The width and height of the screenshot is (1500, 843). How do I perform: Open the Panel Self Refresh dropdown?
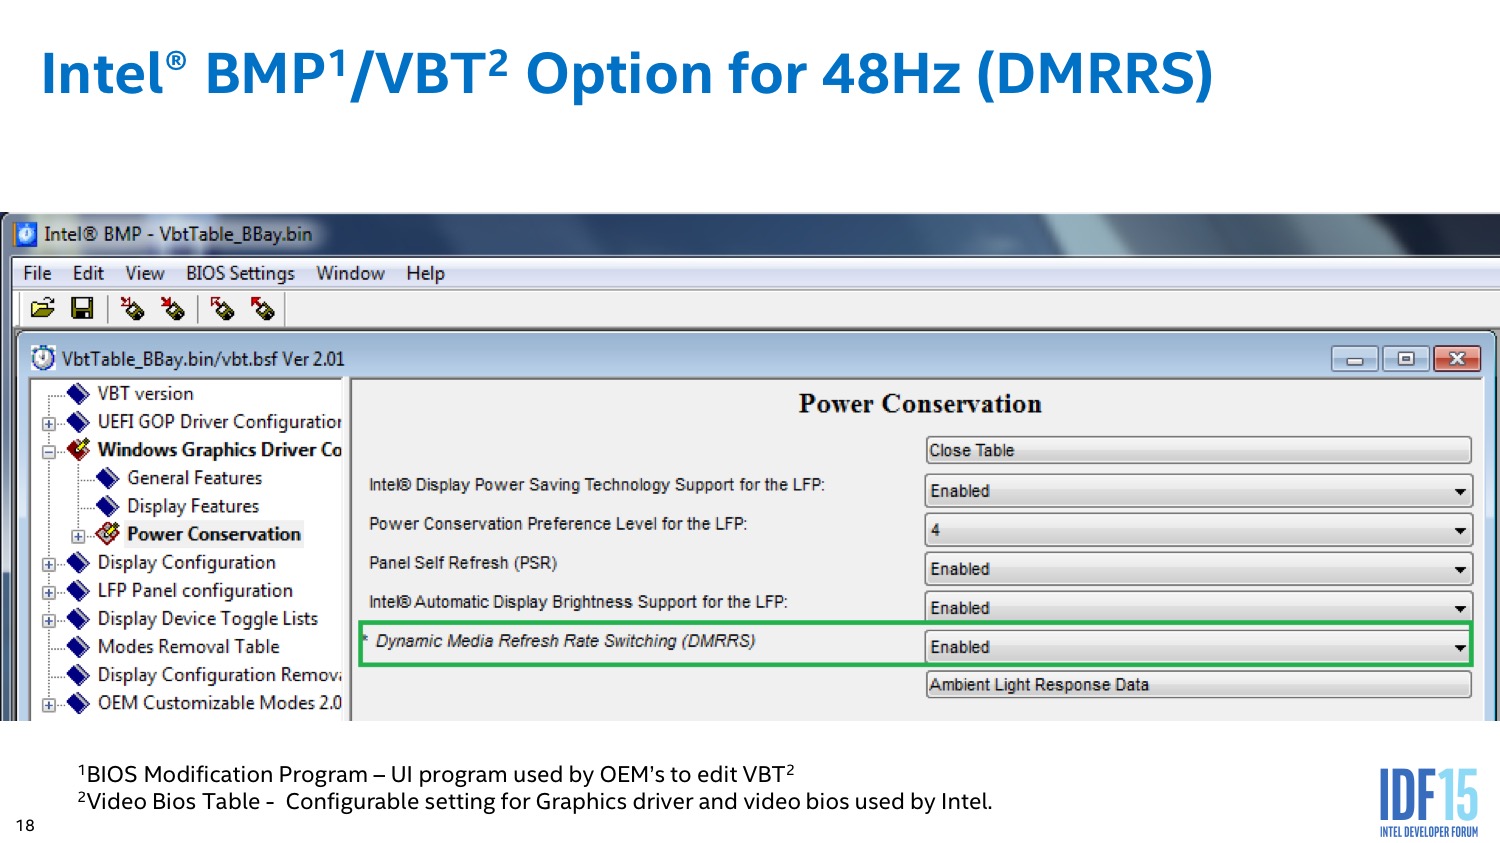tap(1460, 569)
